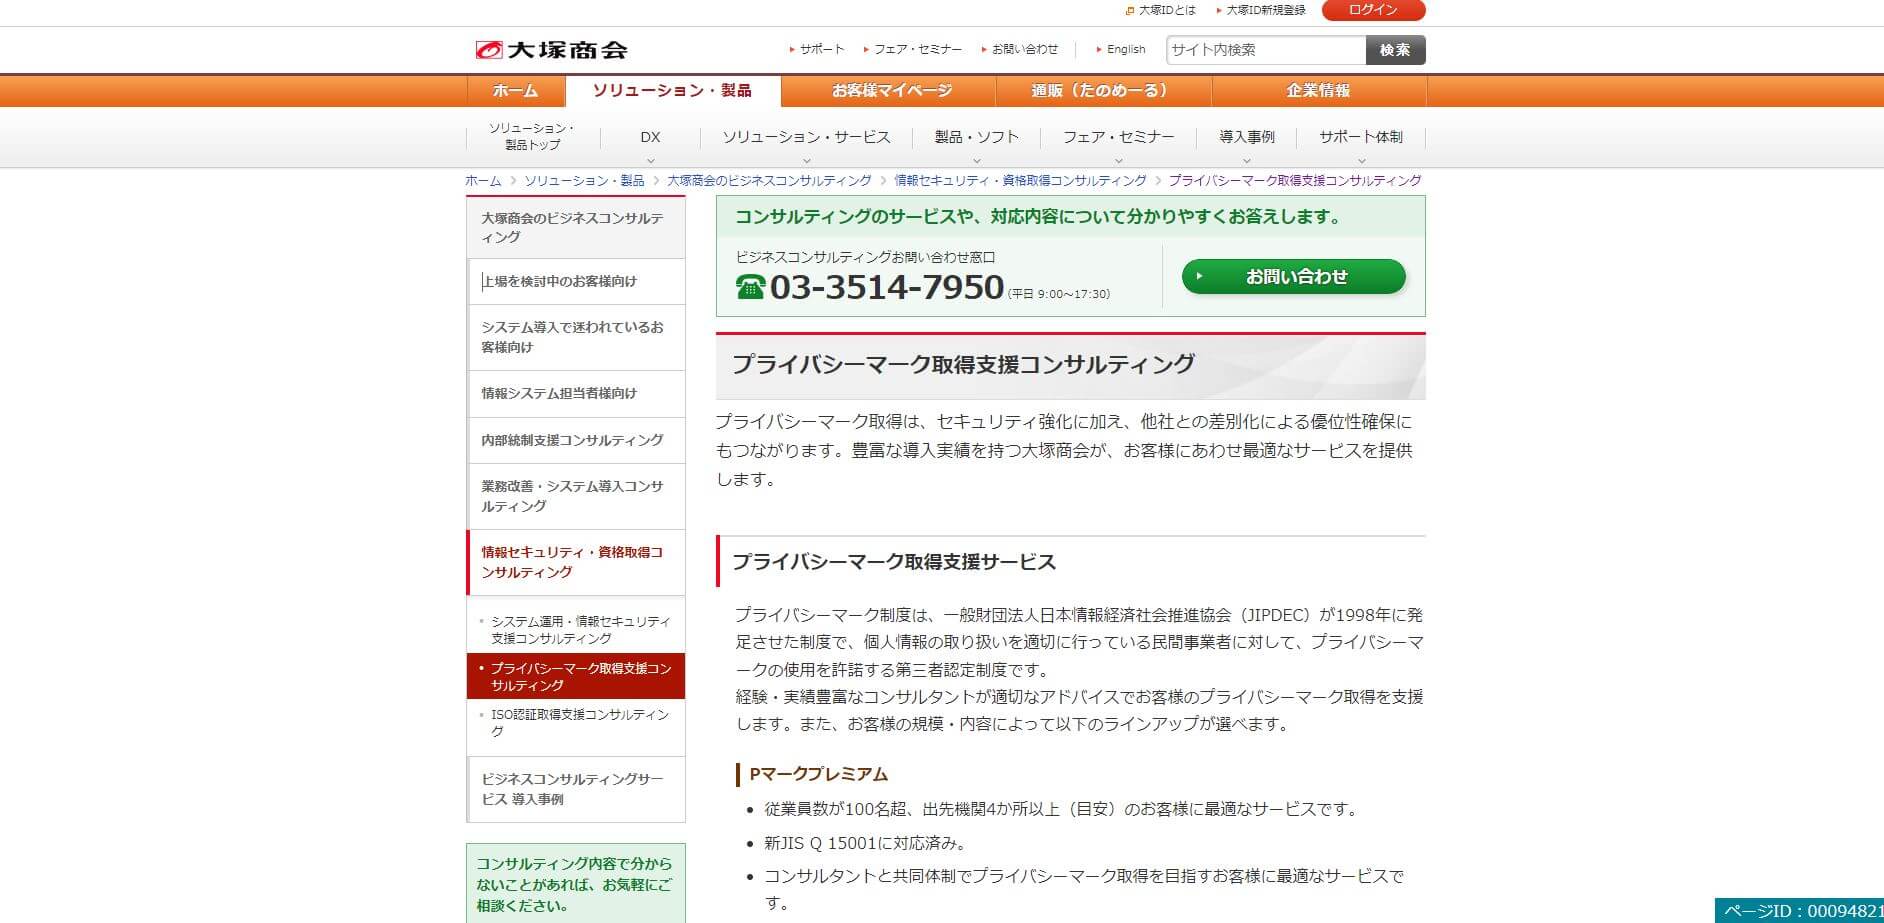Open the 企業情報 tab

1319,91
